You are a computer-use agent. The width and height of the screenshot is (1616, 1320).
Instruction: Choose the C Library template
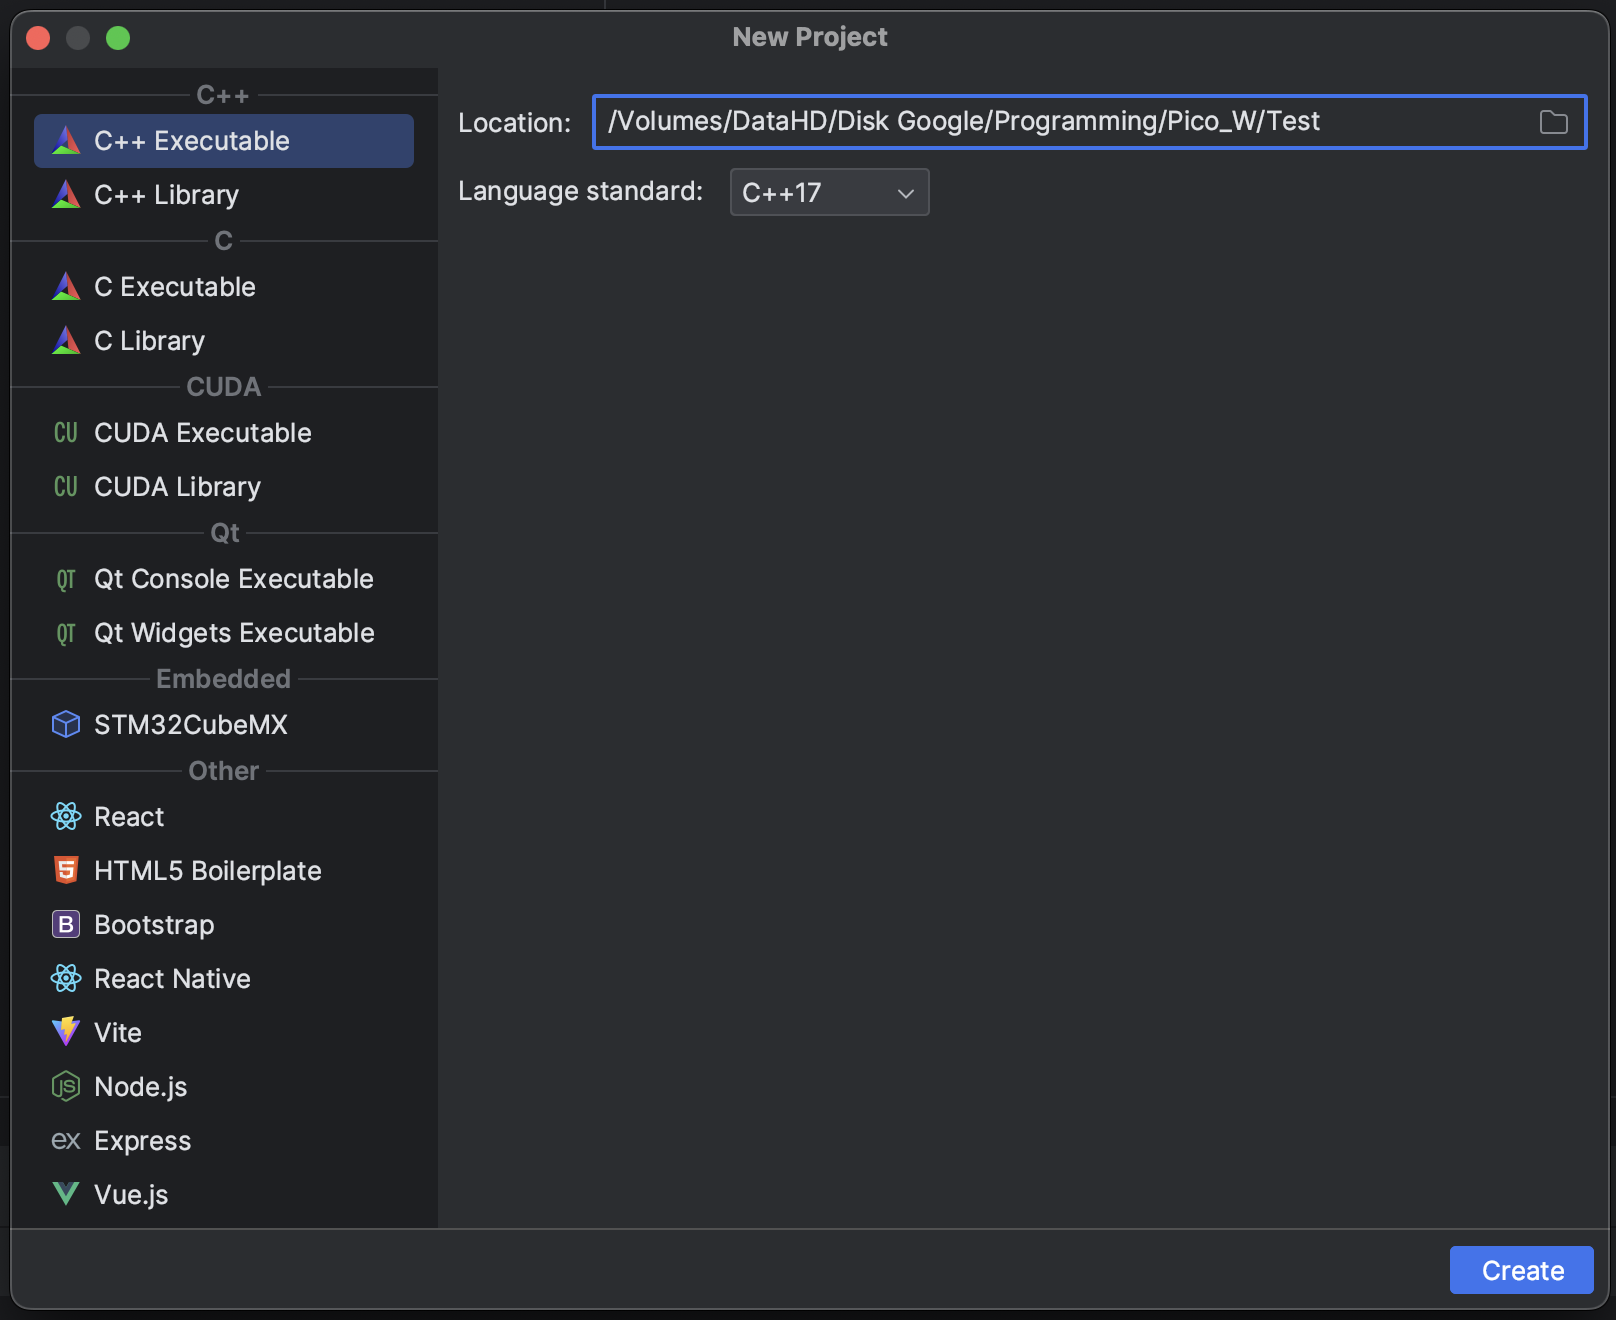click(224, 341)
